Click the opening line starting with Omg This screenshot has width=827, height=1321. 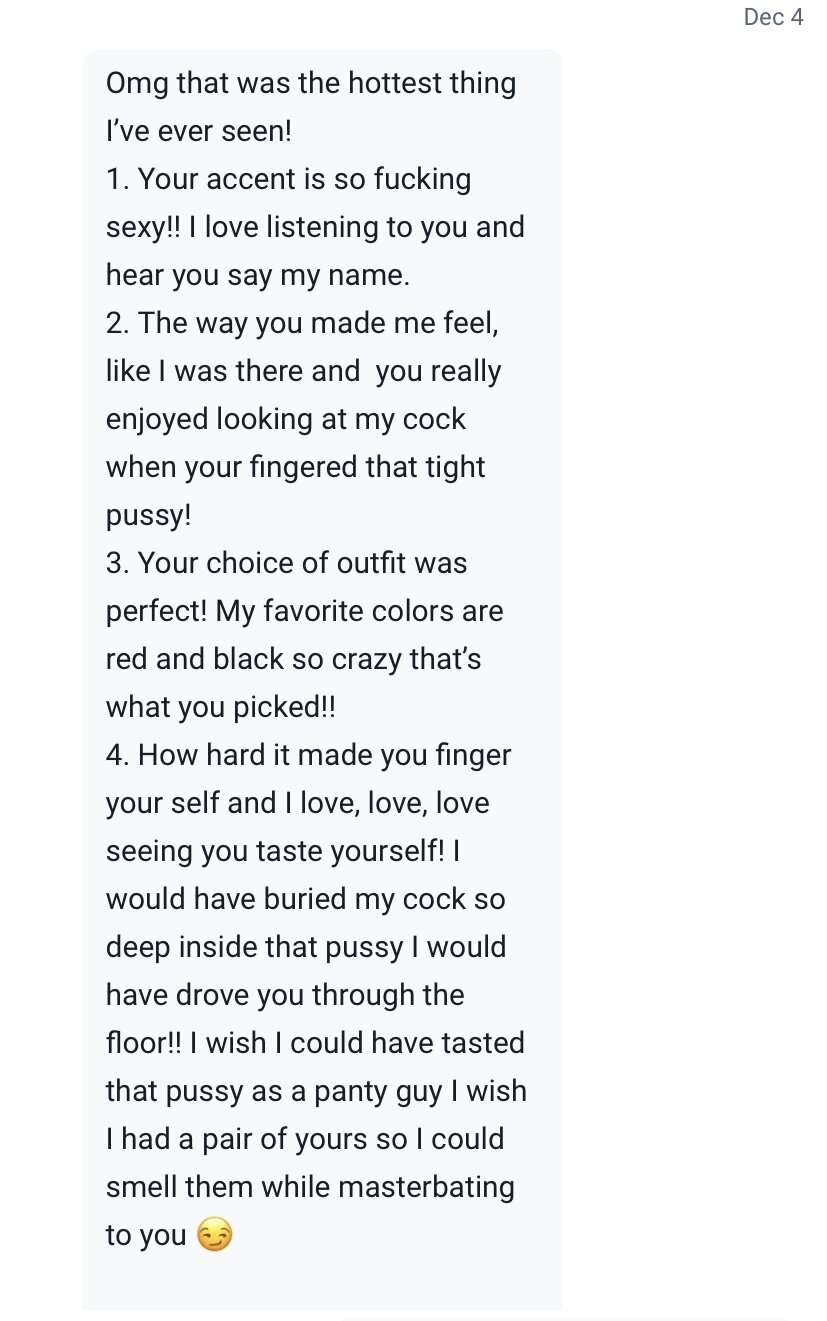(x=310, y=83)
